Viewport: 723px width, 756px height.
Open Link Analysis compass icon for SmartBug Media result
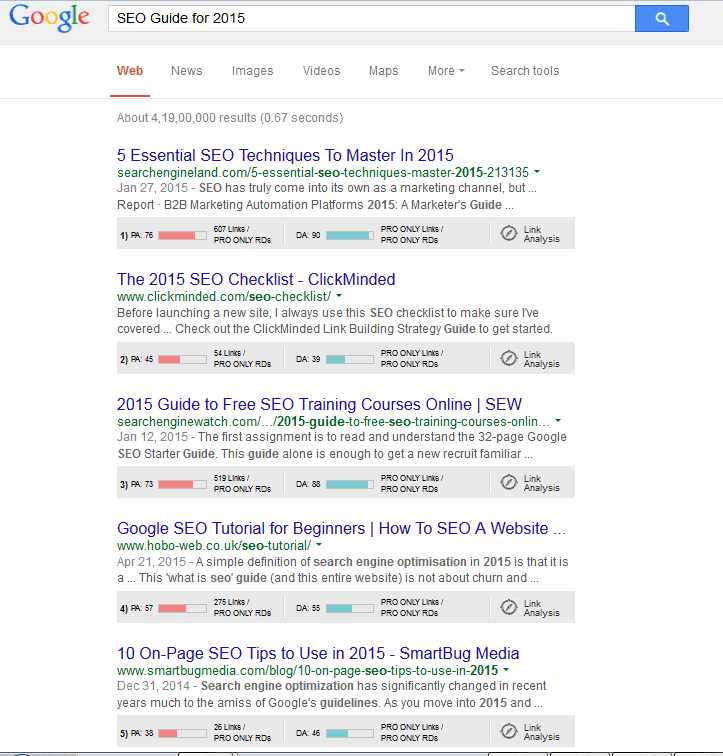[509, 731]
